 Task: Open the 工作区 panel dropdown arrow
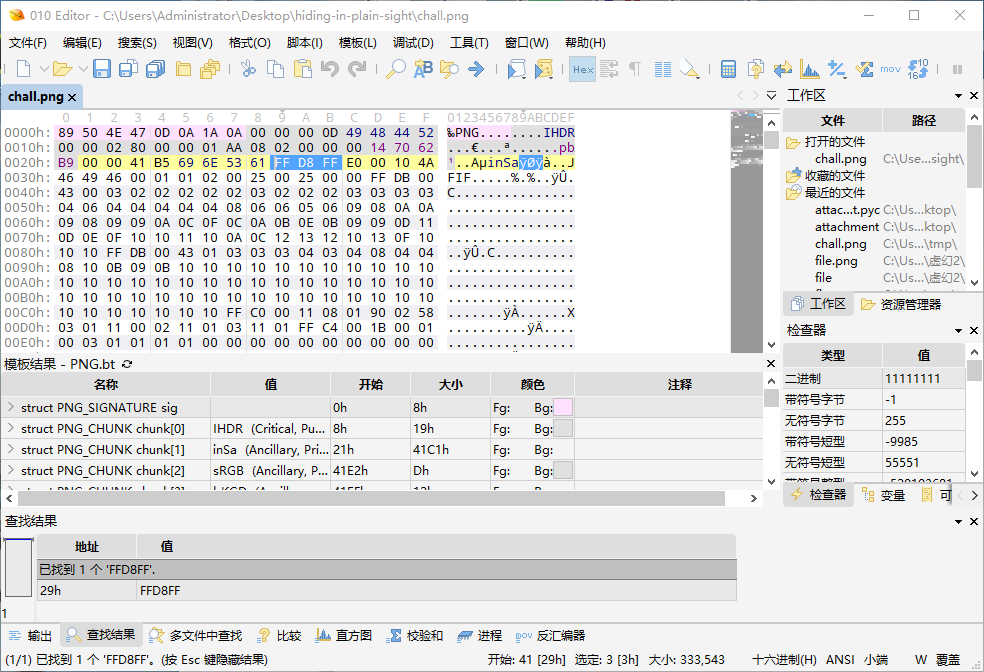point(958,96)
